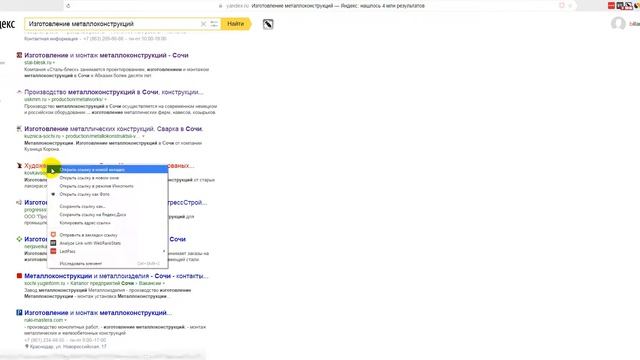Viewport: 640px width, 360px height.
Task: Click favicon next to kuznica-sochi.ru result
Action: click(x=19, y=129)
